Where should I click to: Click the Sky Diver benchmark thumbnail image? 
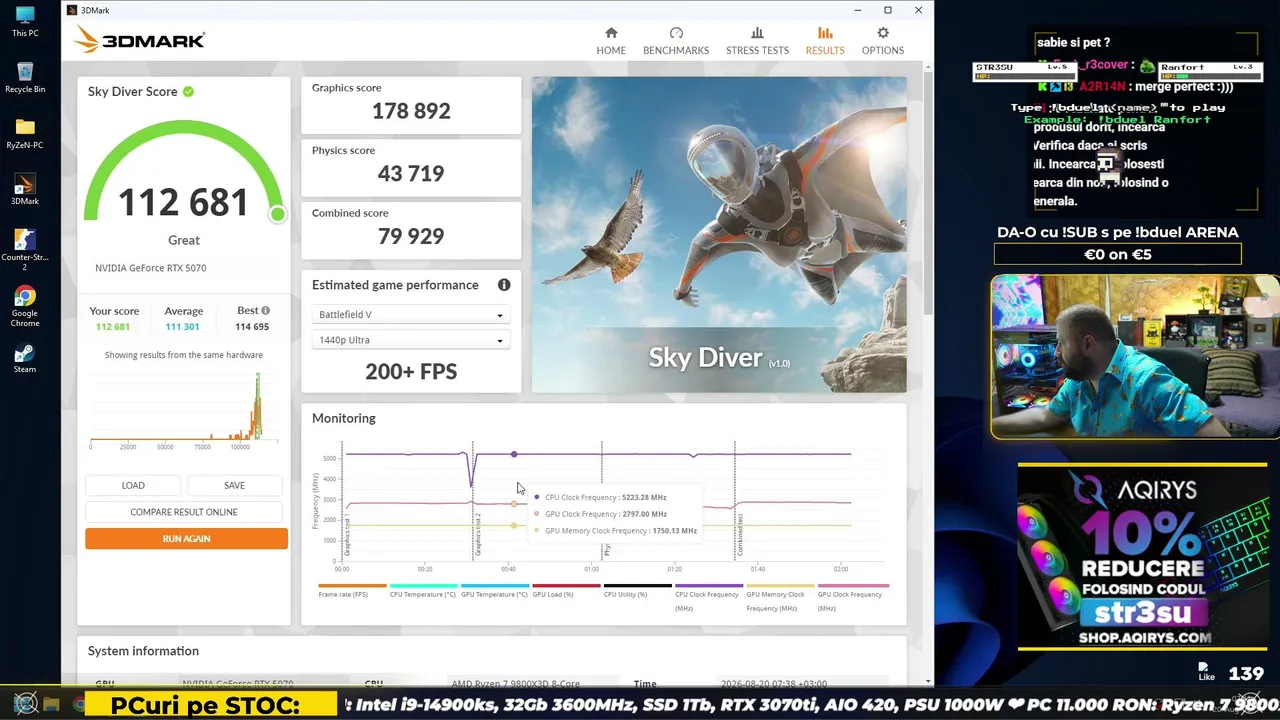(719, 235)
